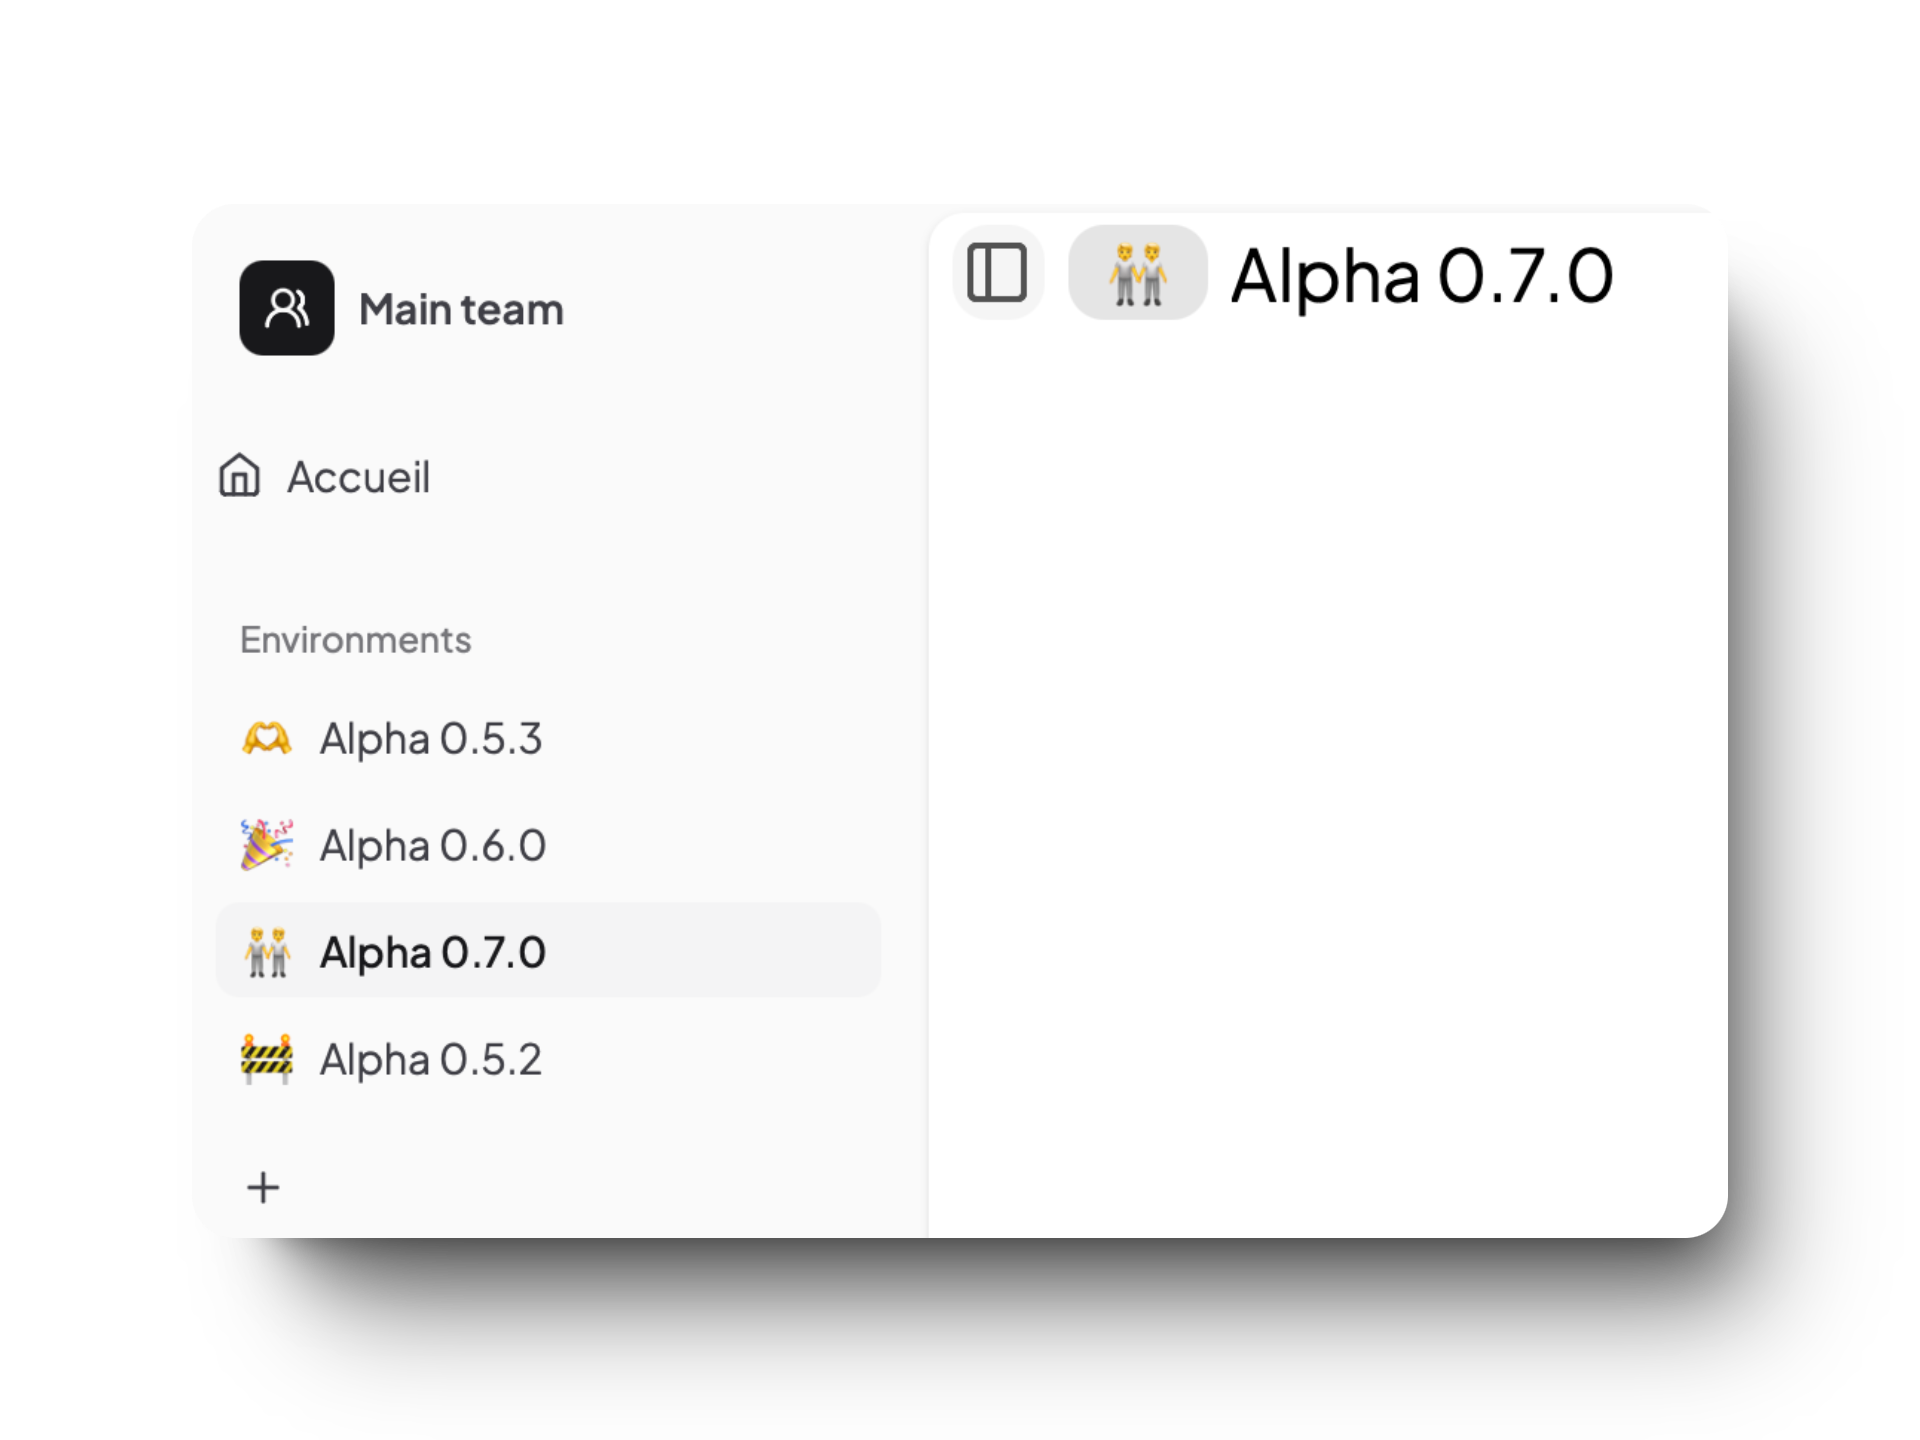This screenshot has height=1440, width=1920.
Task: Click the Environments section header
Action: point(355,640)
